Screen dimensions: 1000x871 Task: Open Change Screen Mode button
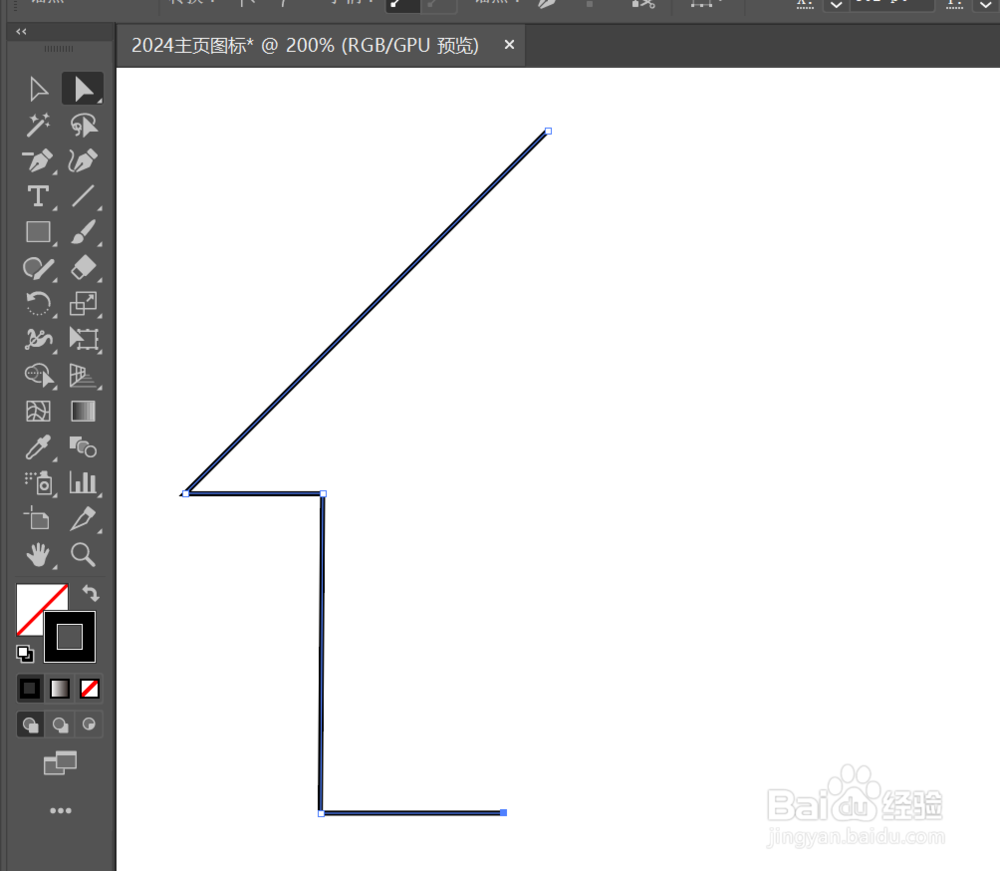(60, 763)
